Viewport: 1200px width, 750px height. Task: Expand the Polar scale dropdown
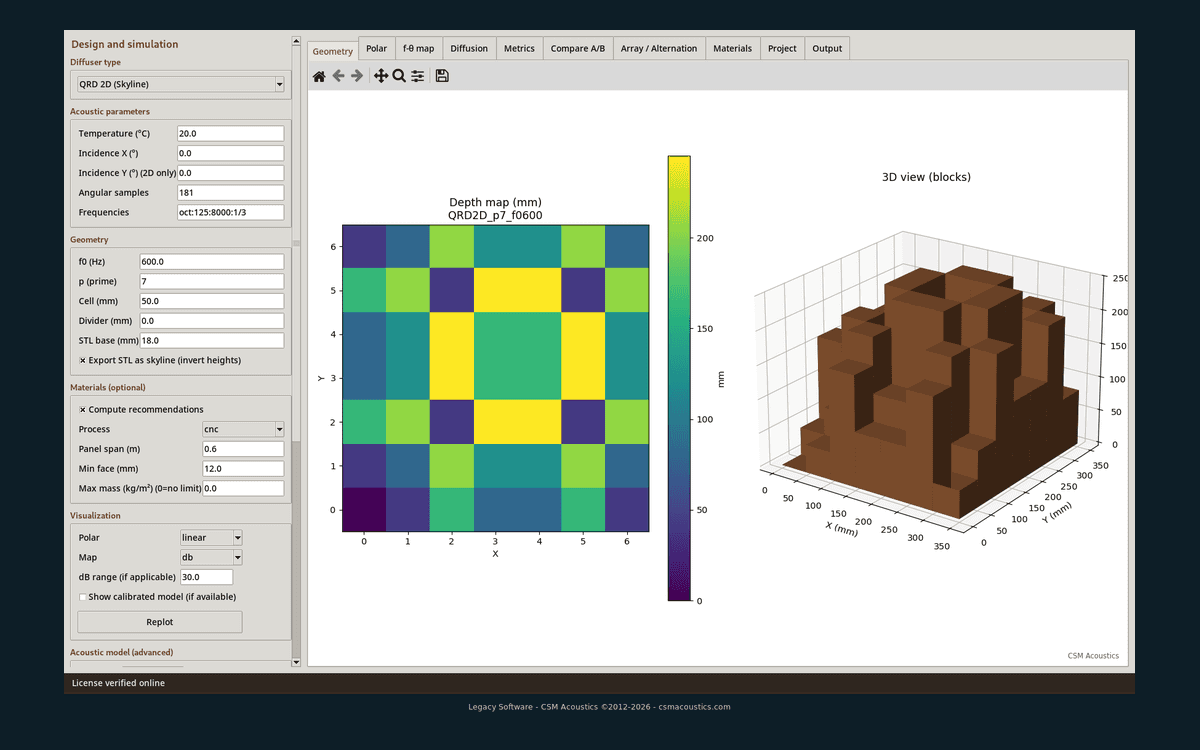pos(211,538)
